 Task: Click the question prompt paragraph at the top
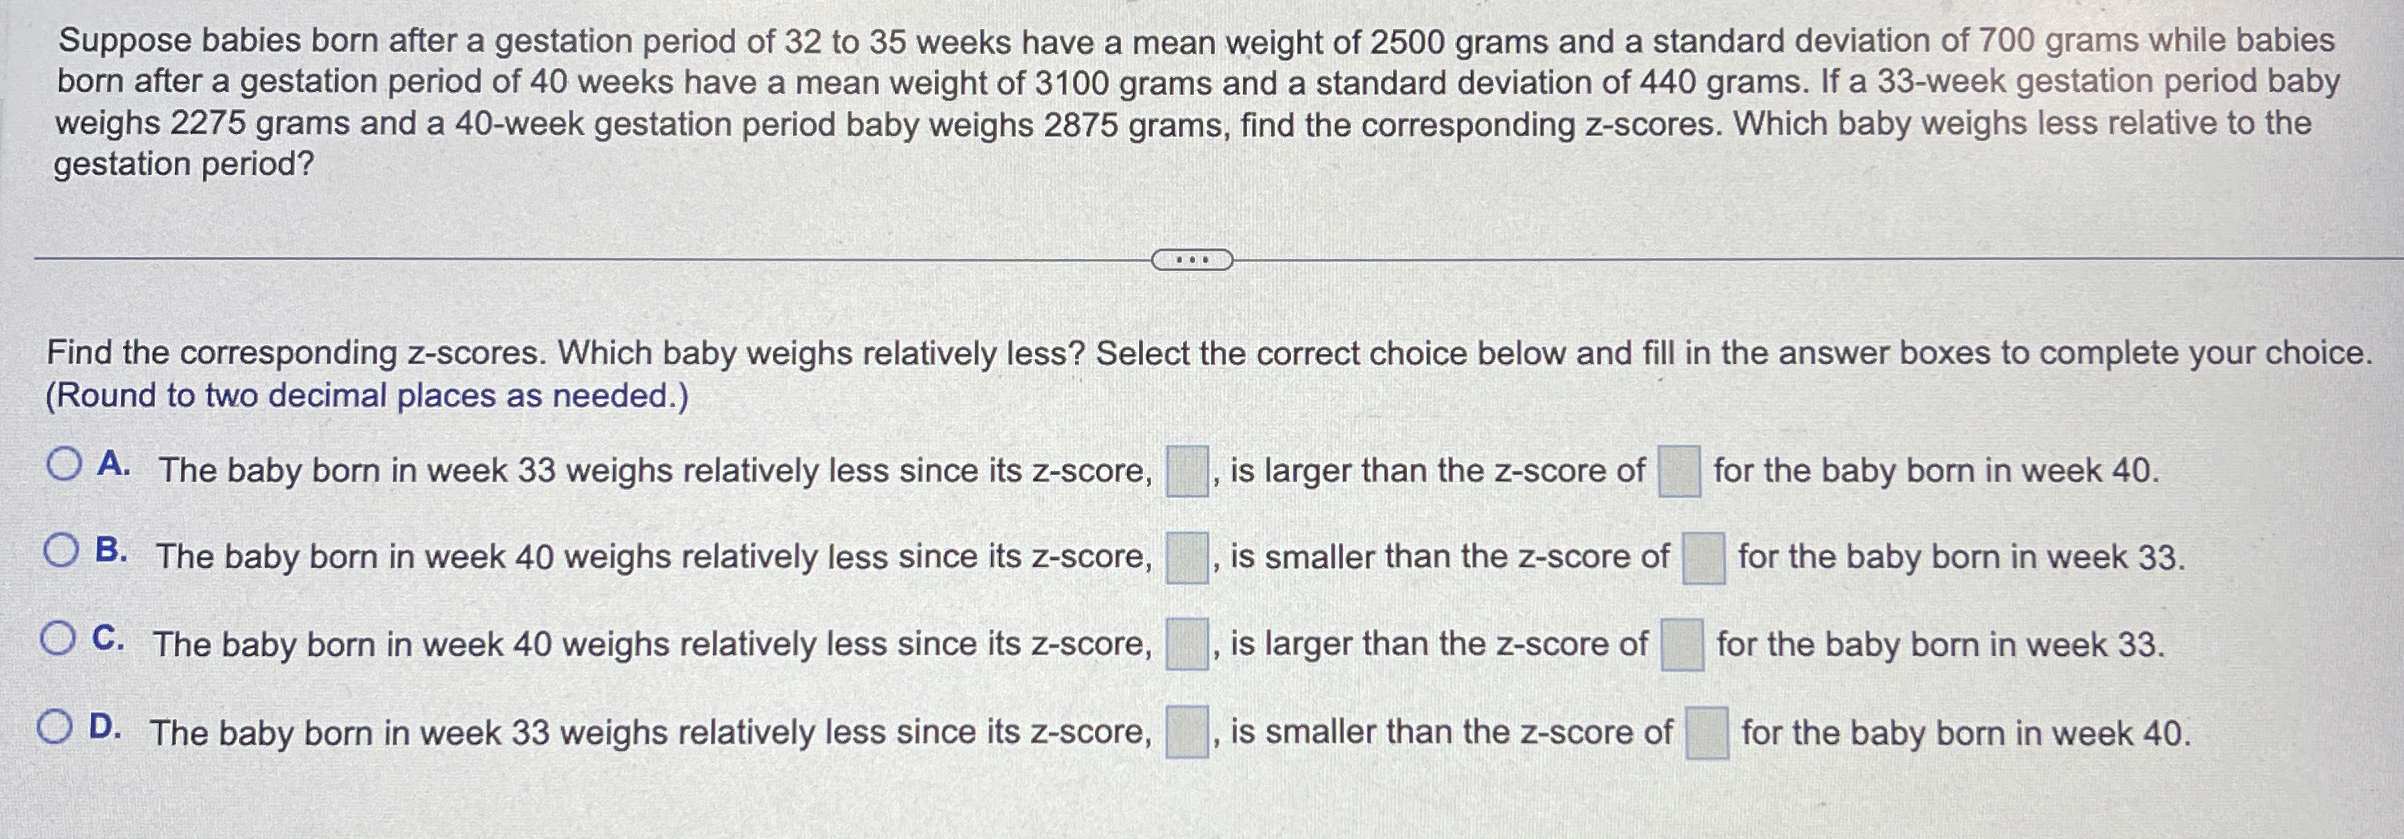coord(1200,100)
